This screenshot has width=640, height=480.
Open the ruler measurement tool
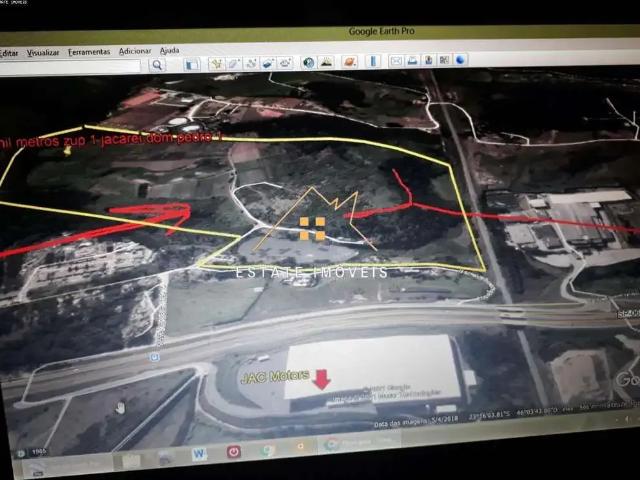point(372,61)
